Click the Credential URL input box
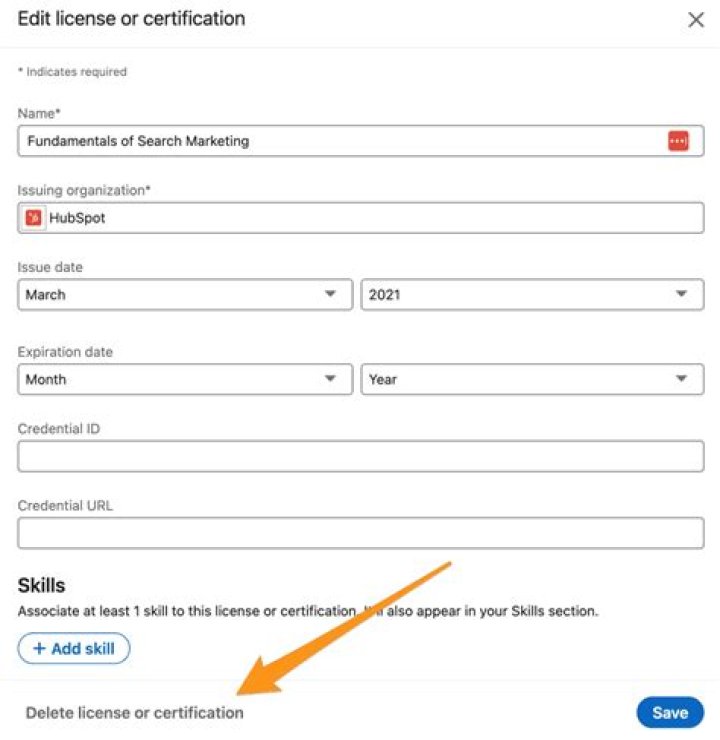The image size is (720, 740). point(360,533)
